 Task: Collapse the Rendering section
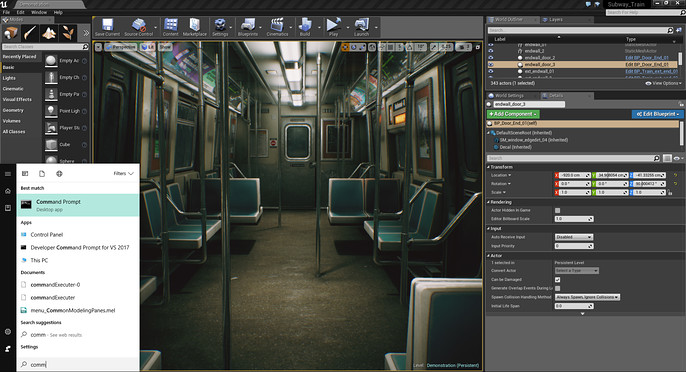point(489,202)
